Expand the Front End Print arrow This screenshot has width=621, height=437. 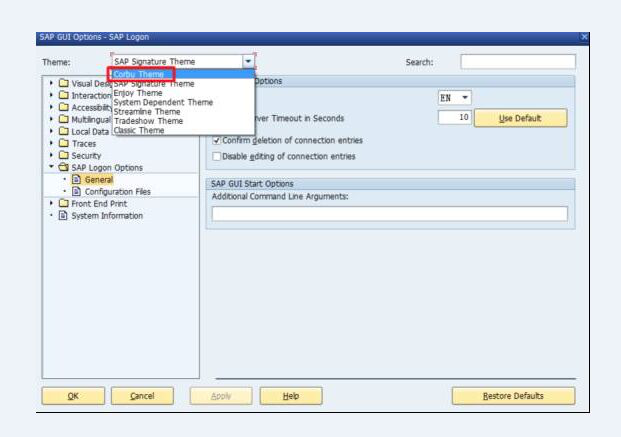point(51,203)
